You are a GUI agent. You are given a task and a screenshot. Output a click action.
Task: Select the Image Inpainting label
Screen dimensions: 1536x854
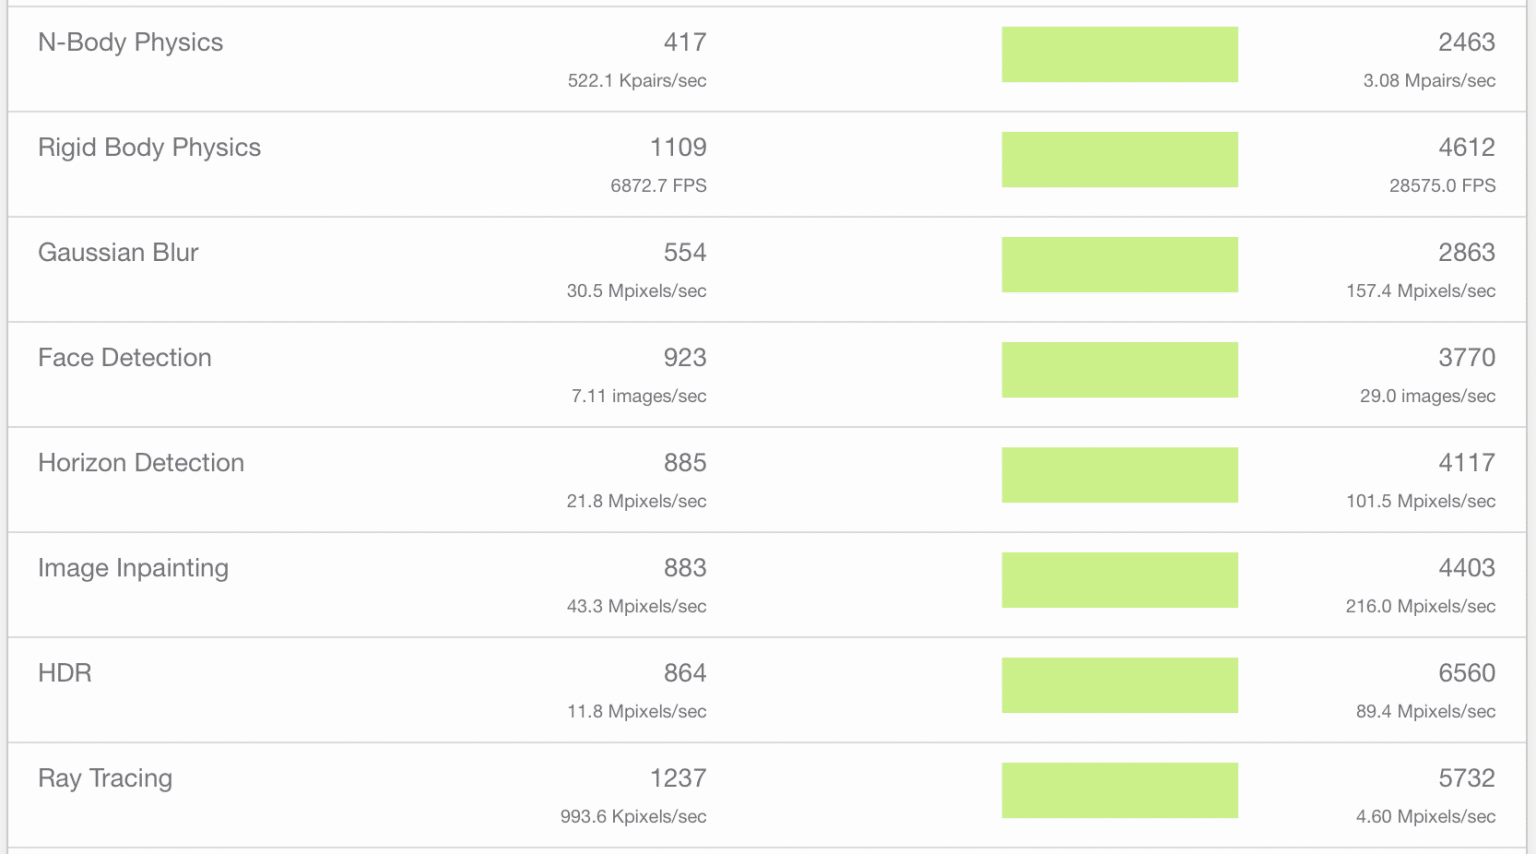click(x=133, y=568)
